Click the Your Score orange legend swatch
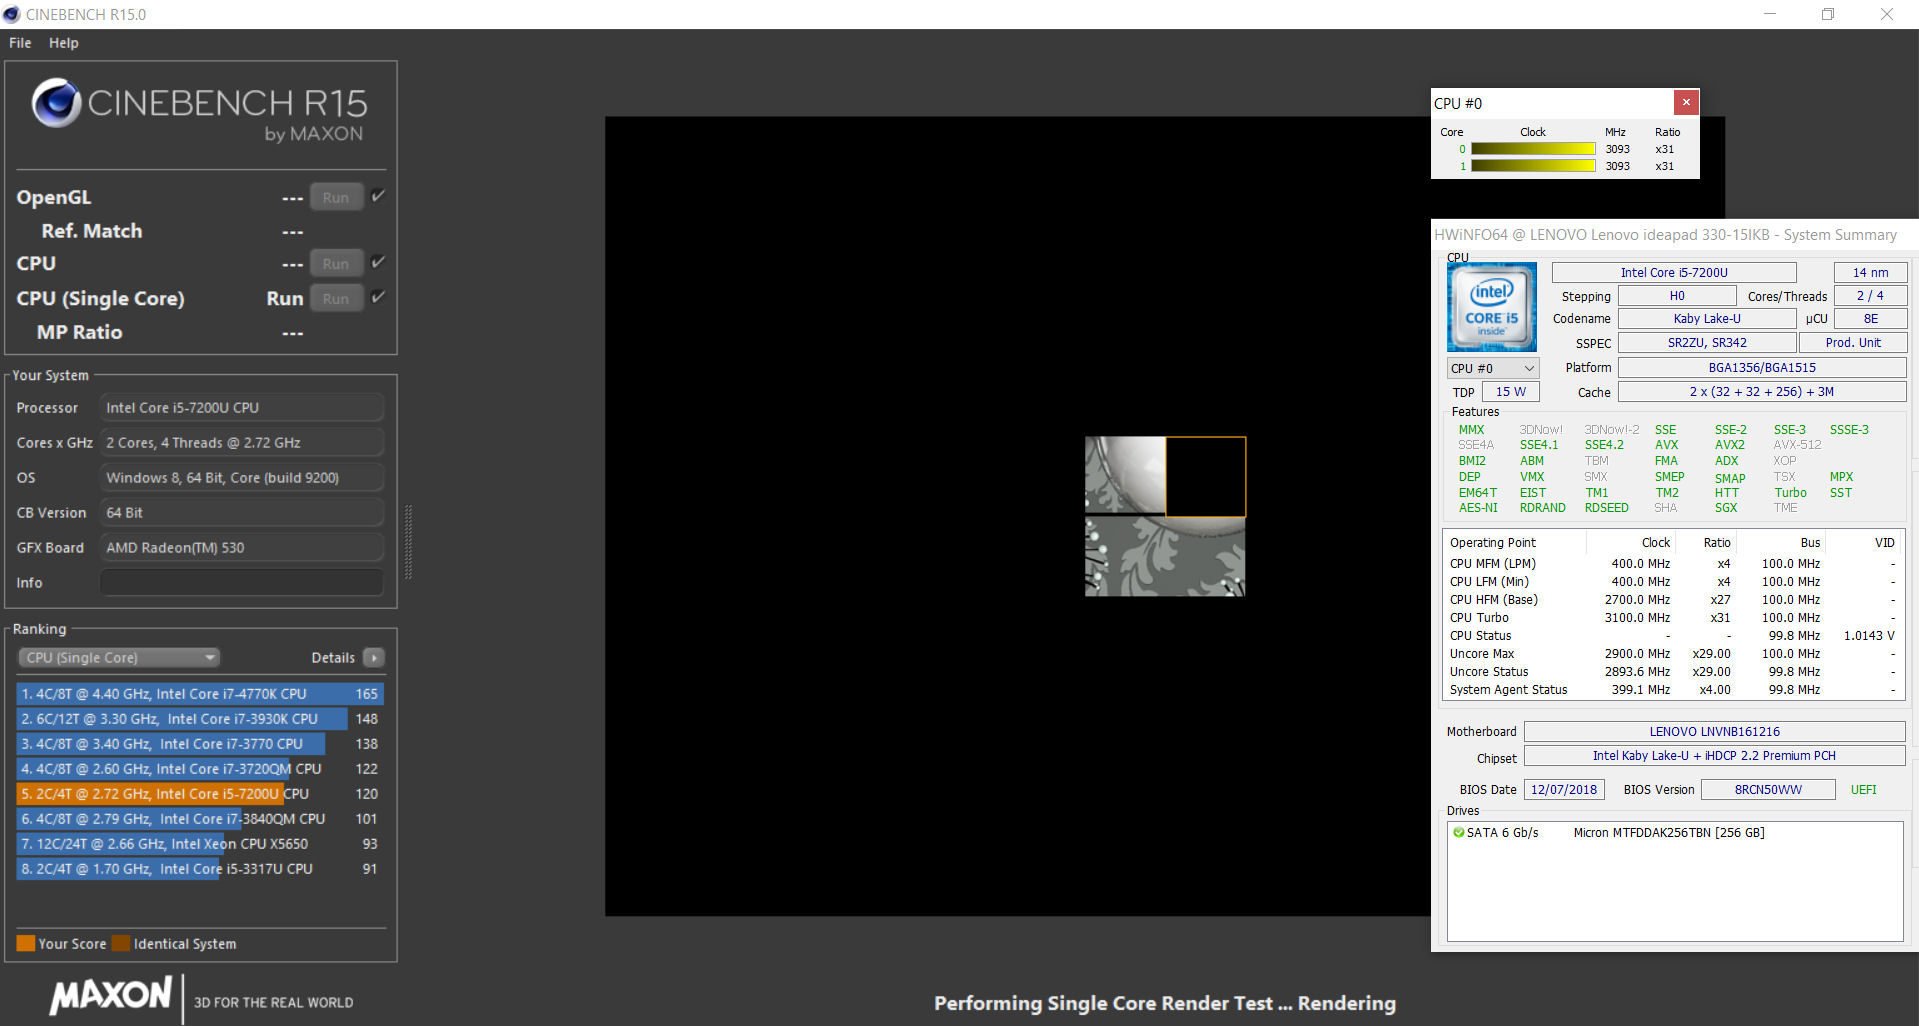The image size is (1919, 1026). point(26,943)
